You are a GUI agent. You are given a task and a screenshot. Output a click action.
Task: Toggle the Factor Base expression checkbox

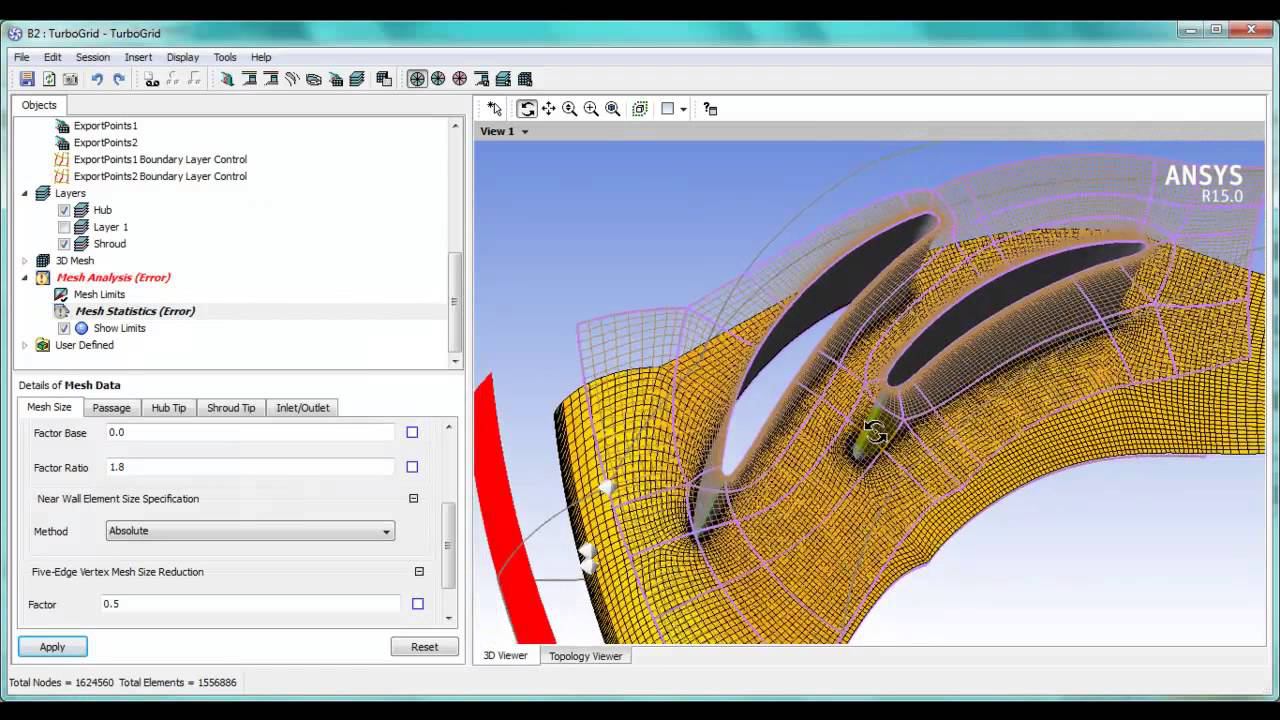(412, 432)
